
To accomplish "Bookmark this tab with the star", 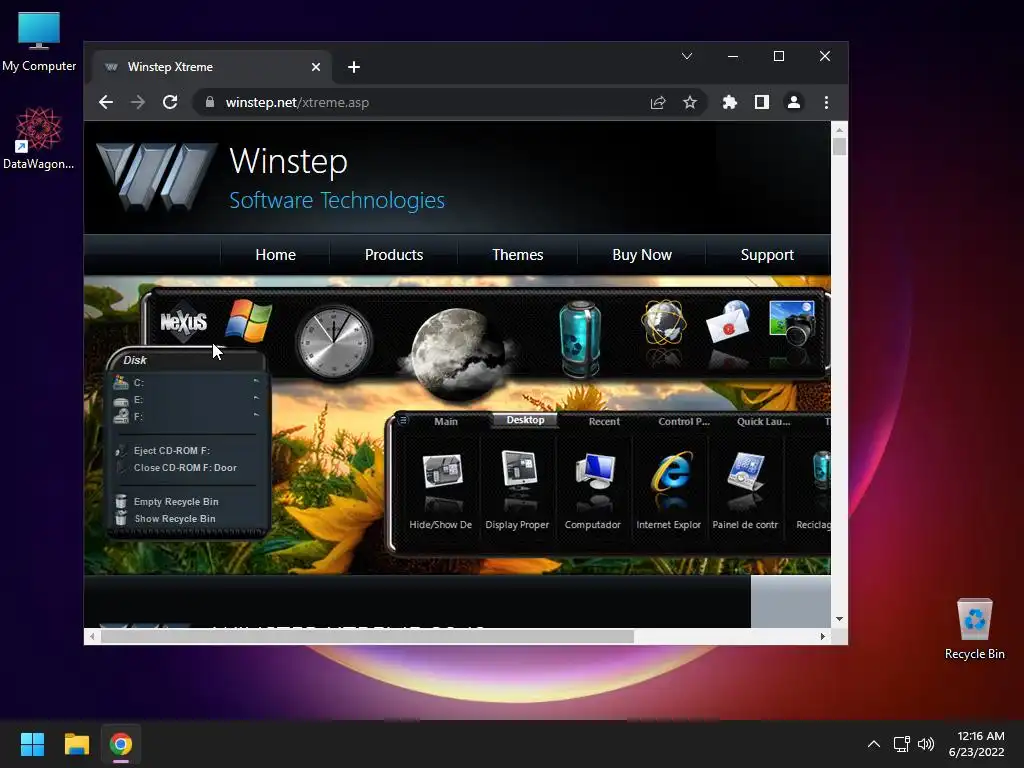I will (x=690, y=103).
